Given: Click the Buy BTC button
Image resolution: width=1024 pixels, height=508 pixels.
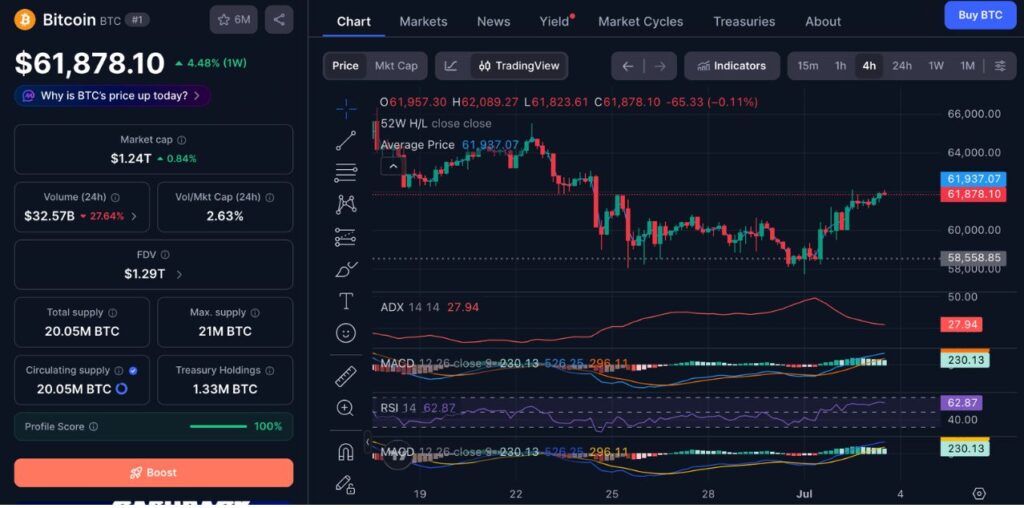Looking at the screenshot, I should point(980,15).
